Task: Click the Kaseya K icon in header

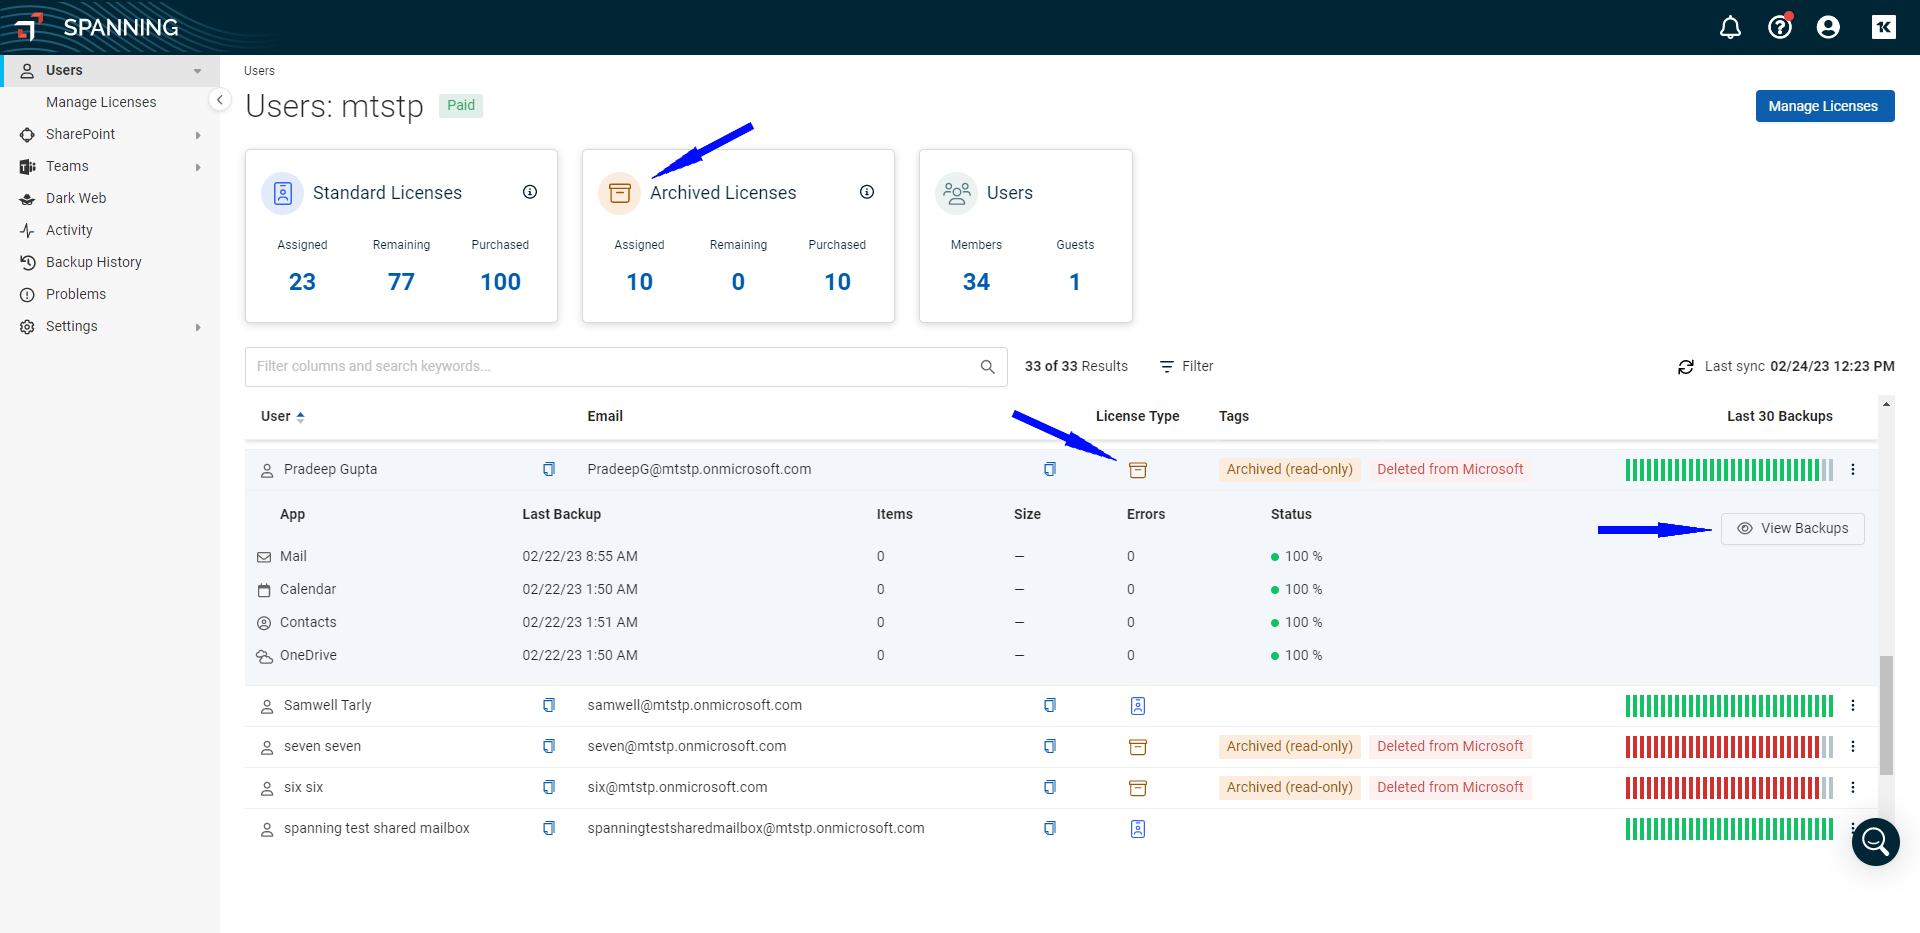Action: [1884, 27]
